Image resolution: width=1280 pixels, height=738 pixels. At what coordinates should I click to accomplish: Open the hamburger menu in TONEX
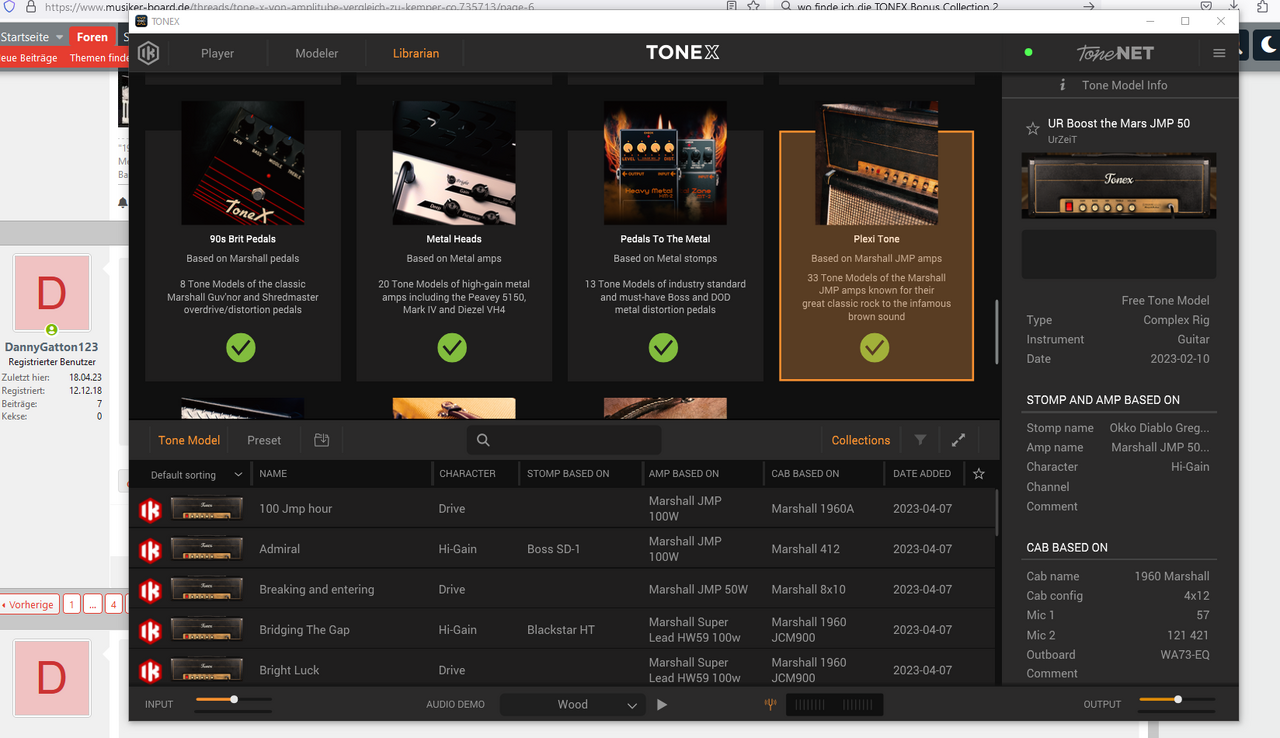1219,53
